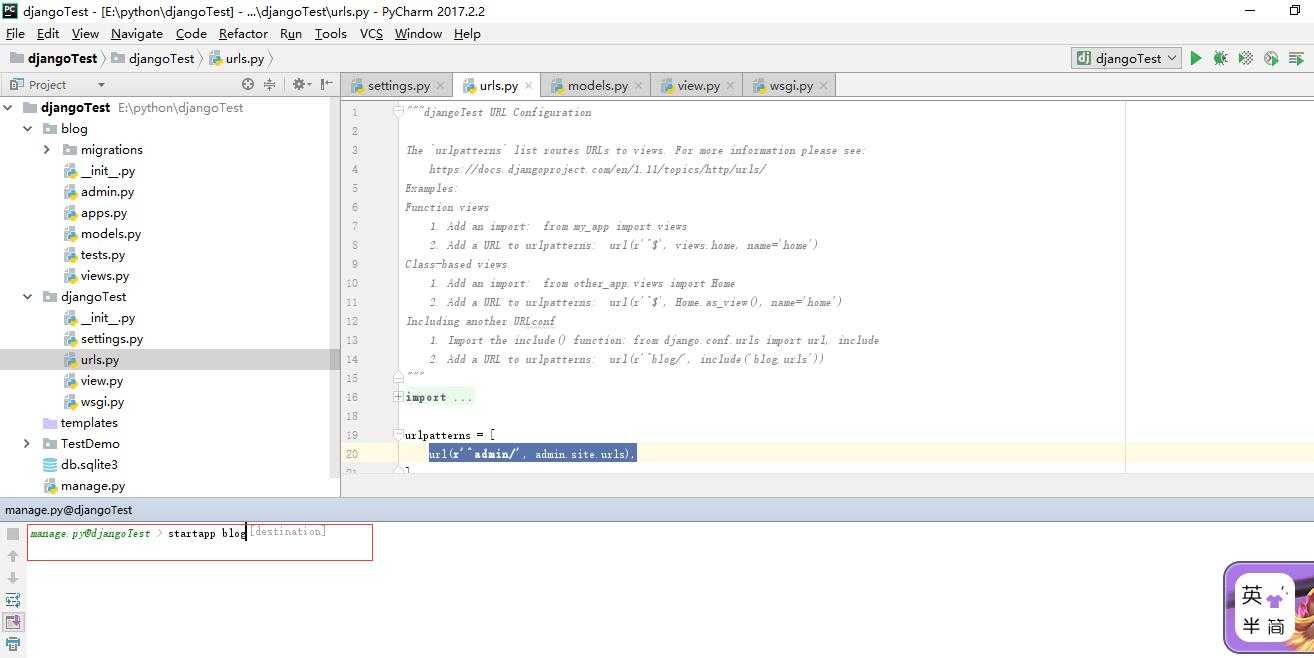The width and height of the screenshot is (1314, 658).
Task: Select db.sqlite3 in project tree
Action: pyautogui.click(x=89, y=464)
